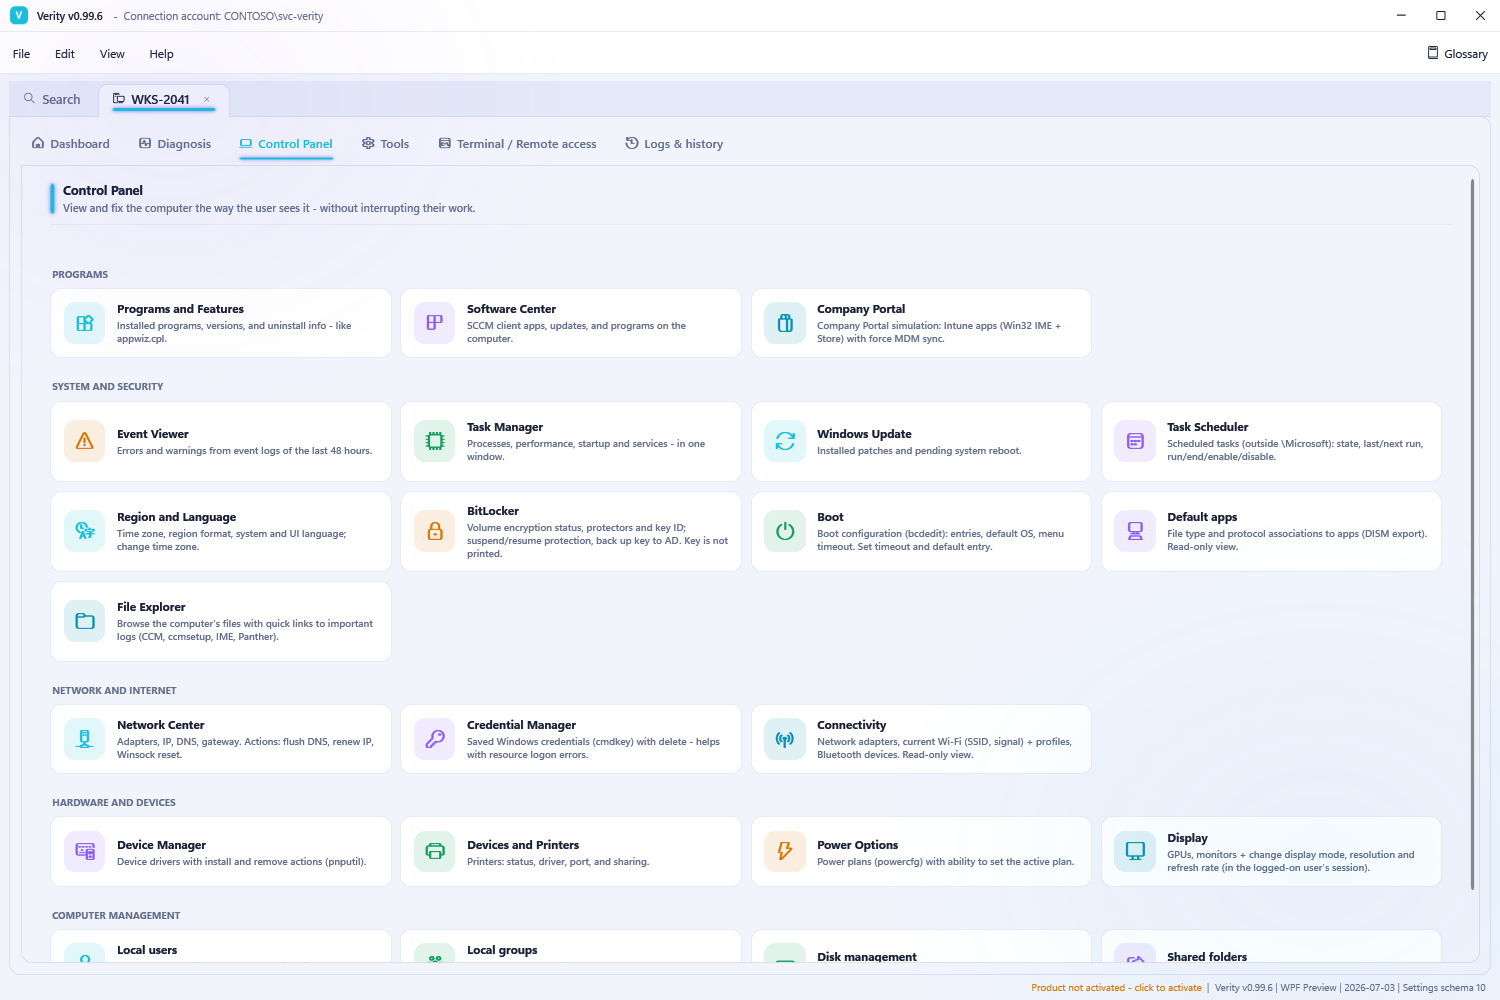Open the Shared folders card
The image size is (1500, 1000).
pos(1271,947)
